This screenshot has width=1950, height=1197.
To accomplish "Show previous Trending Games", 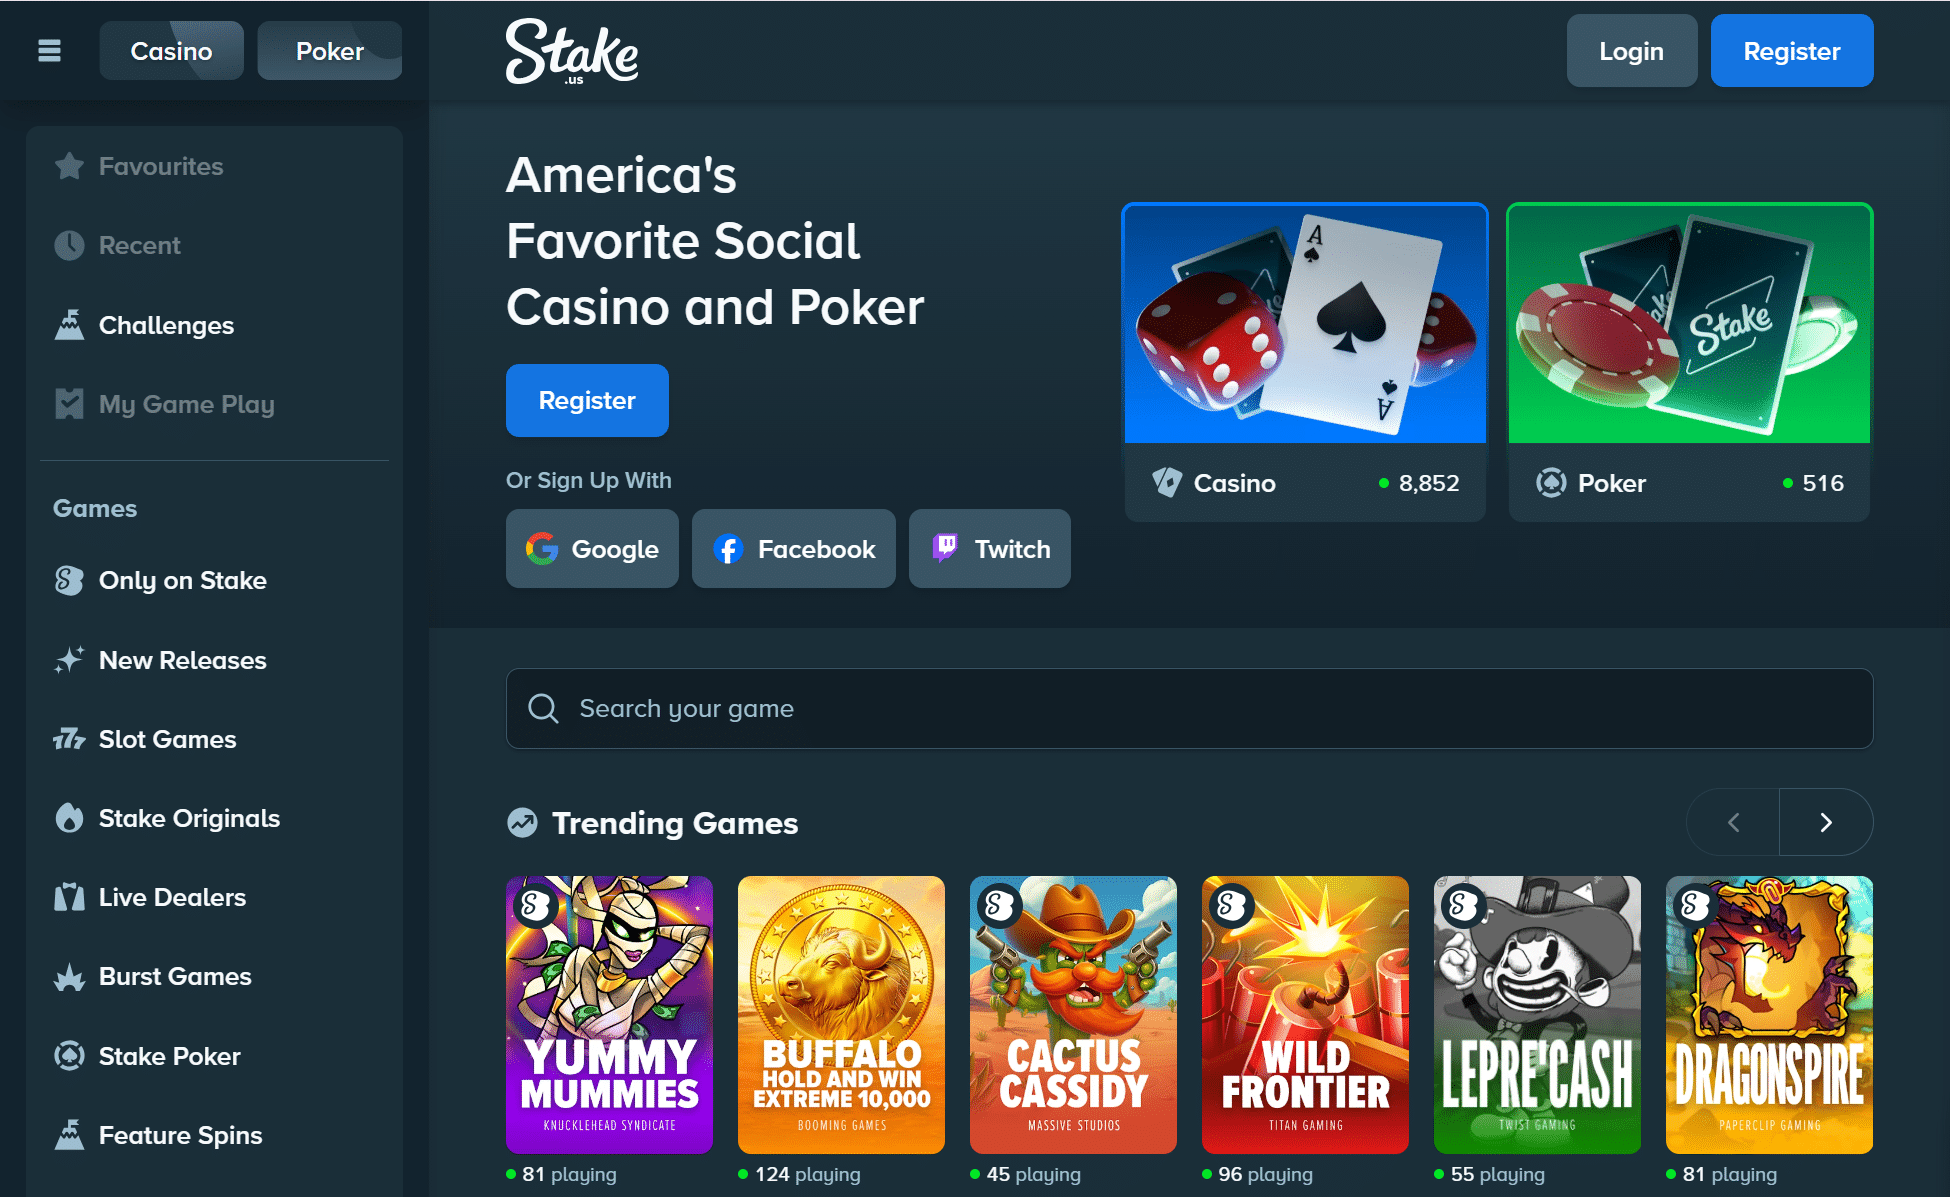I will click(1733, 822).
